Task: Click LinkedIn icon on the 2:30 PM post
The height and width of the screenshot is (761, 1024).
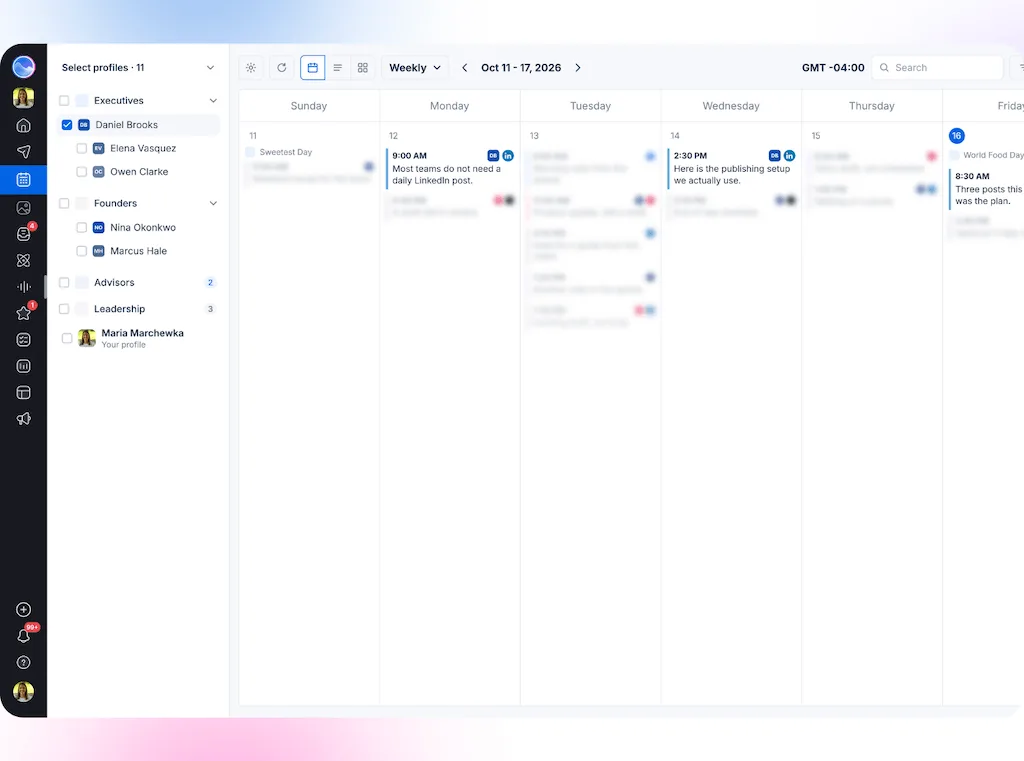Action: click(790, 155)
